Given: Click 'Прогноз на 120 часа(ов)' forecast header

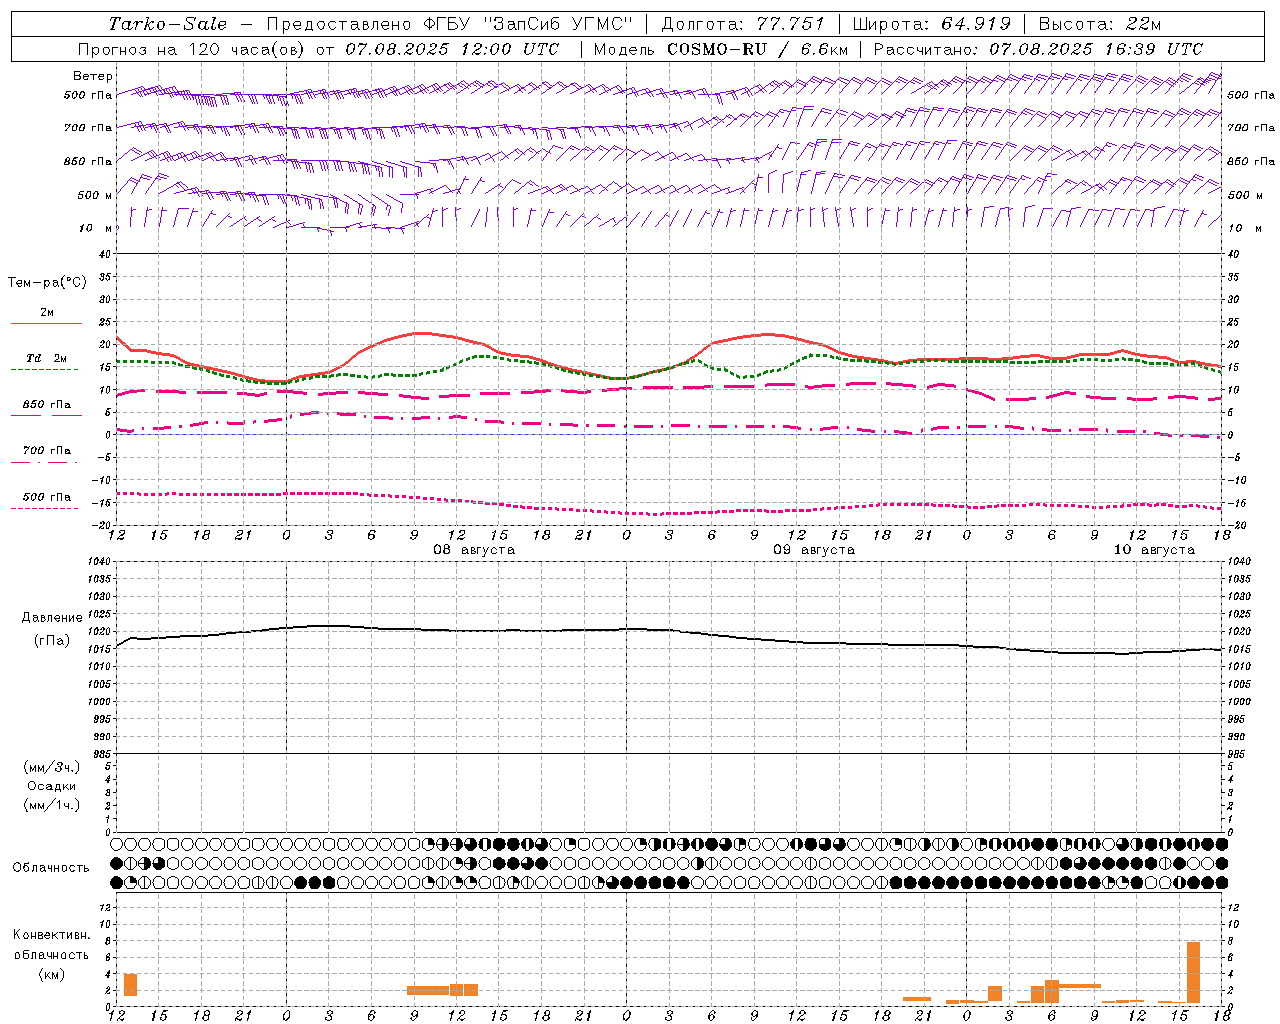Looking at the screenshot, I should (x=193, y=49).
